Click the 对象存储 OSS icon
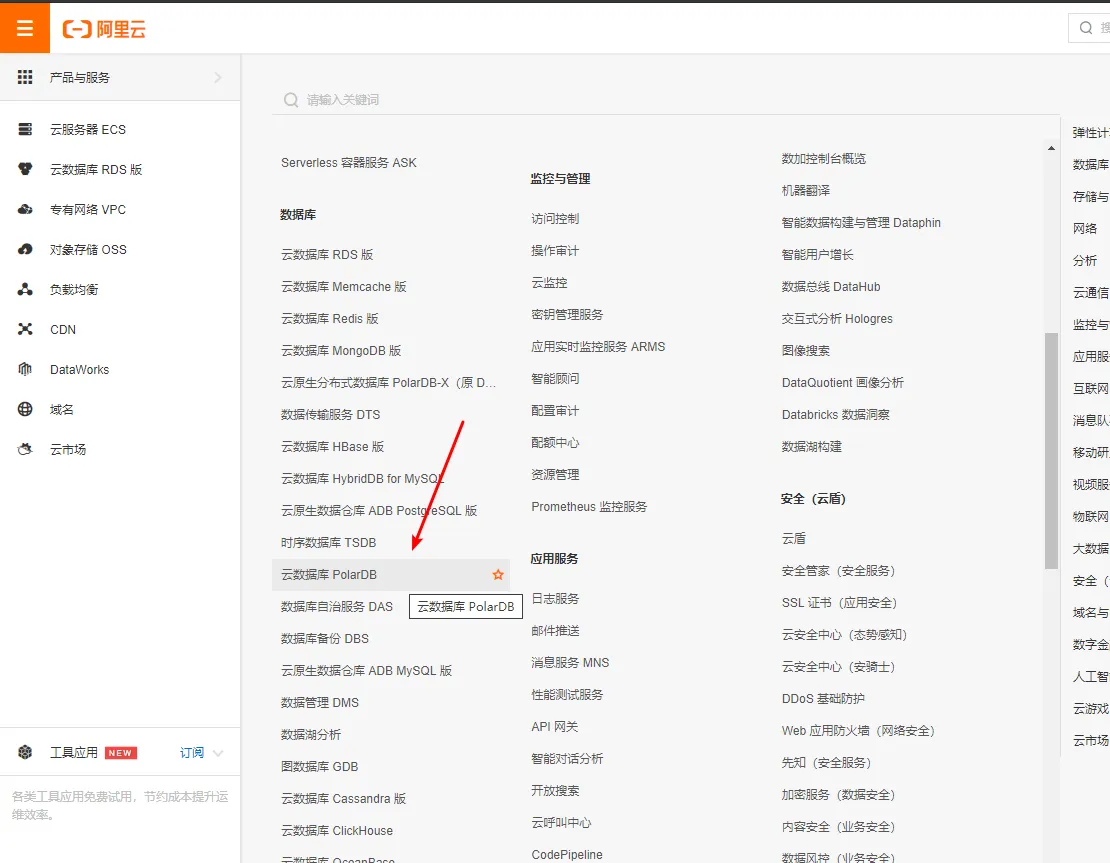 tap(25, 249)
